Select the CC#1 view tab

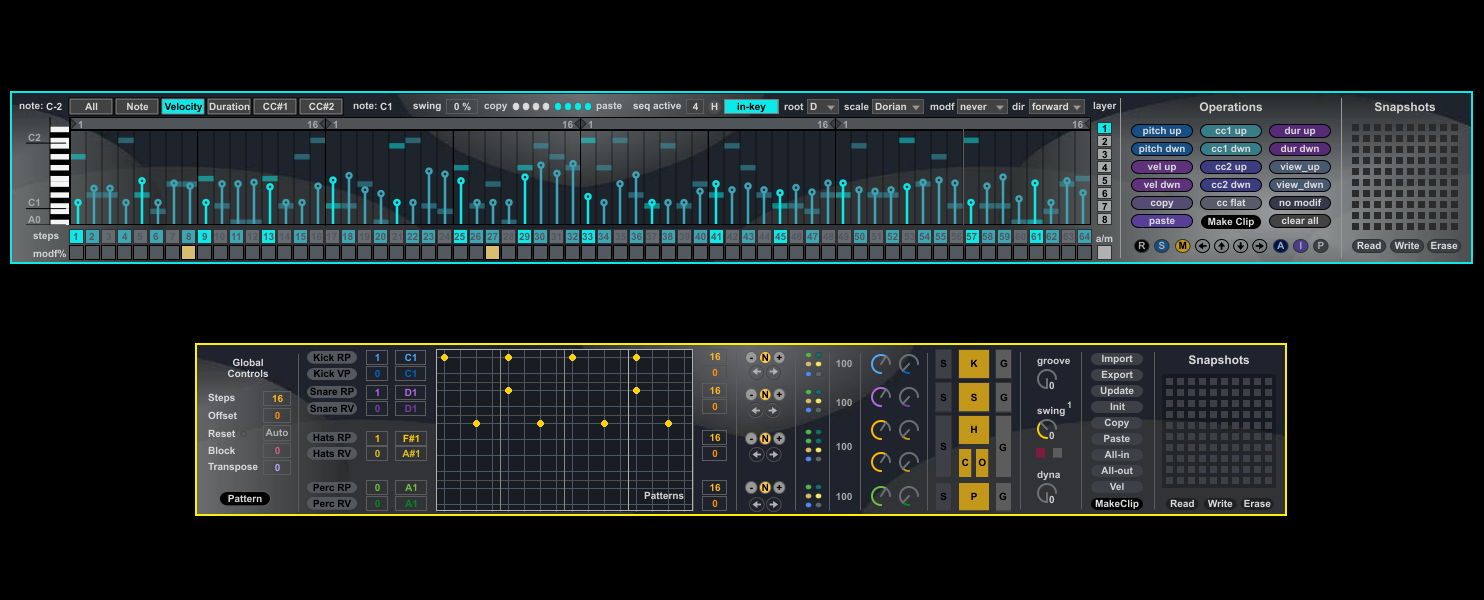[275, 106]
